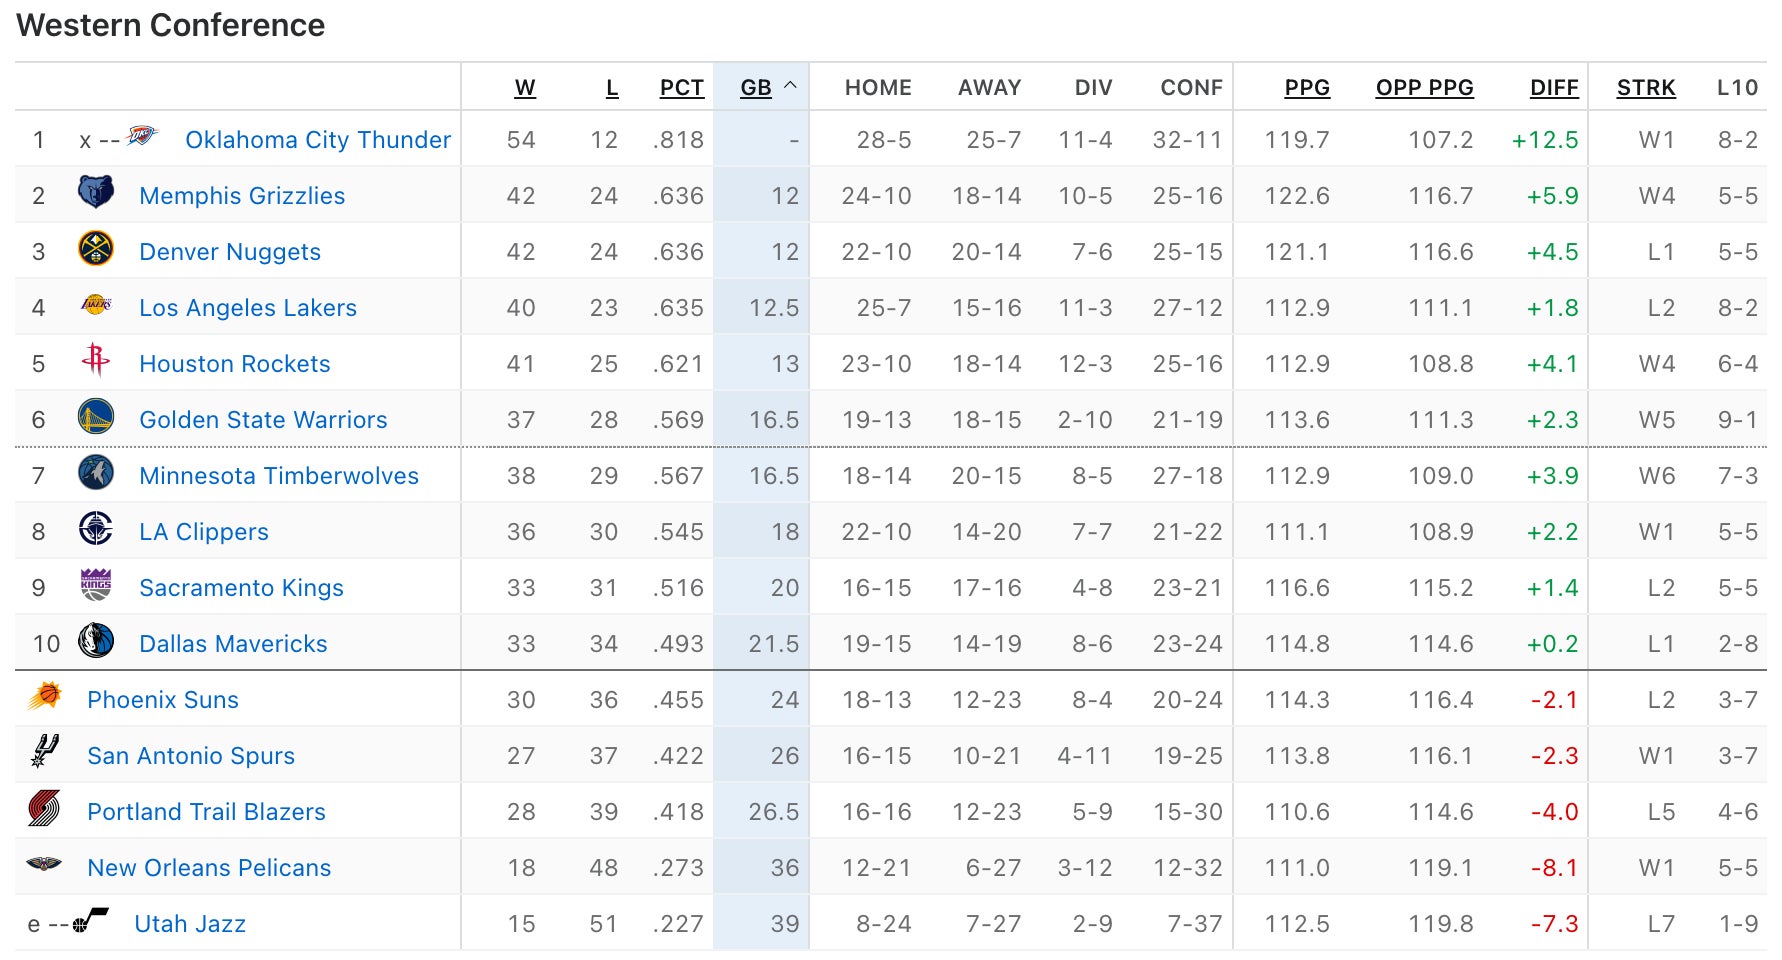Click the Denver Nuggets logo icon
The width and height of the screenshot is (1782, 960).
(96, 249)
